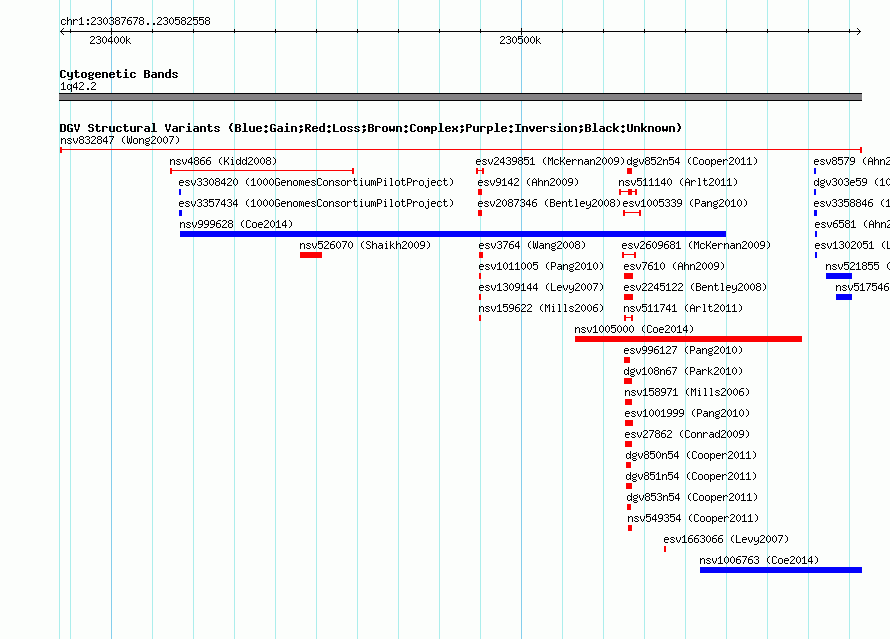Click nsv159622 (Mills2006) variant label
Viewport: 890px width, 639px height.
[x=541, y=308]
